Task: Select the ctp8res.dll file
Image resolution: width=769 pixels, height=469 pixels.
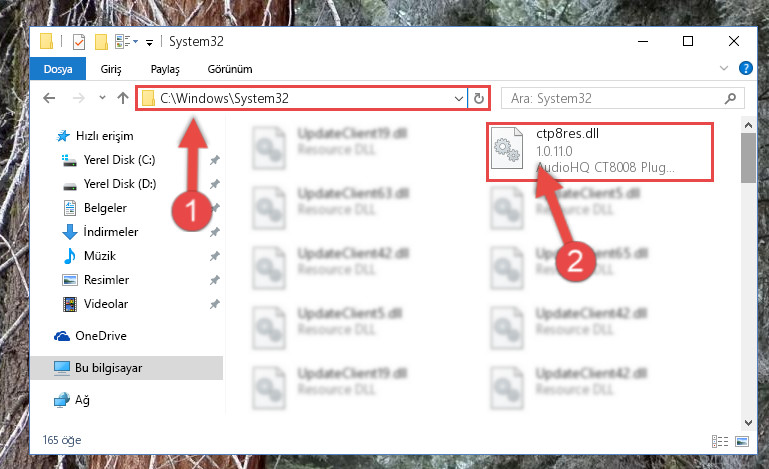Action: click(x=599, y=152)
